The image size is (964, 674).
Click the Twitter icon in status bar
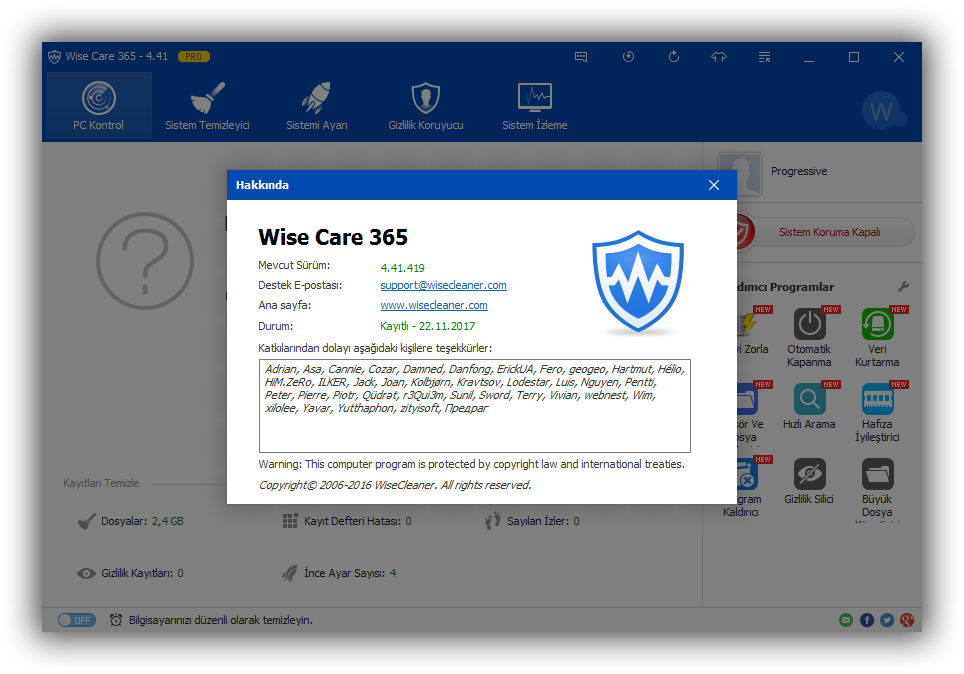click(x=887, y=620)
